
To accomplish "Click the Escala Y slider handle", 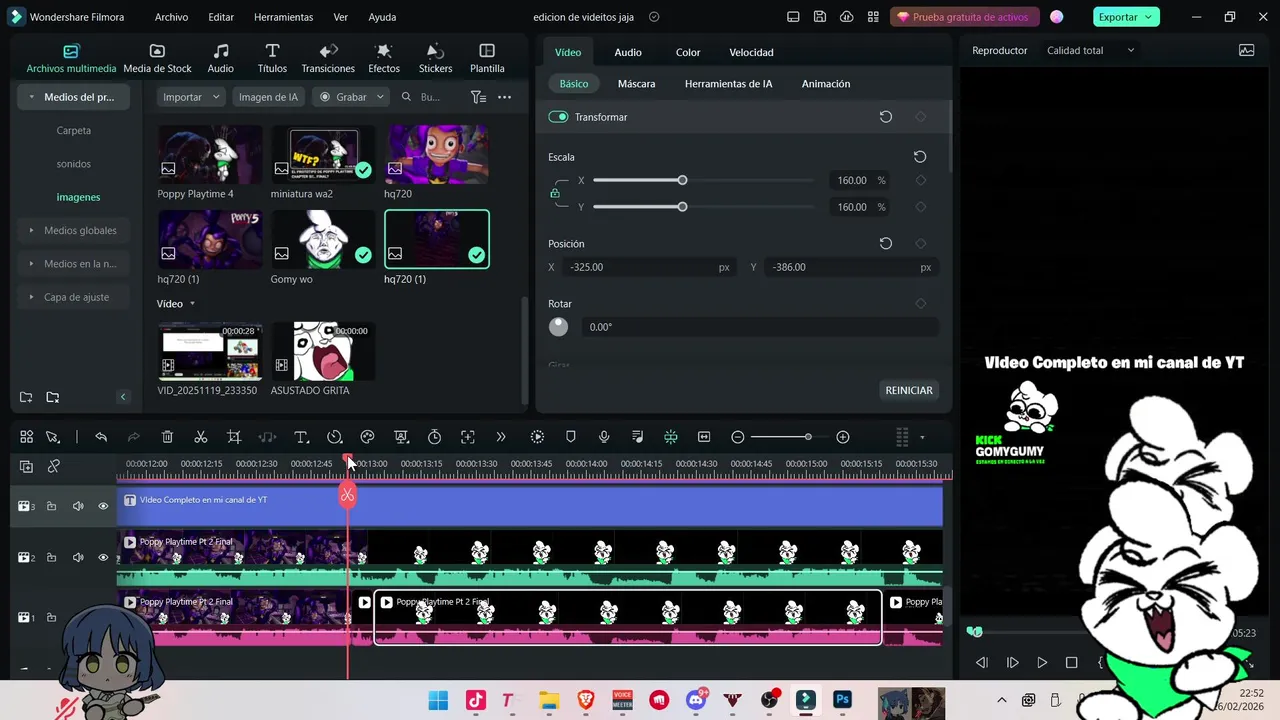I will [682, 207].
